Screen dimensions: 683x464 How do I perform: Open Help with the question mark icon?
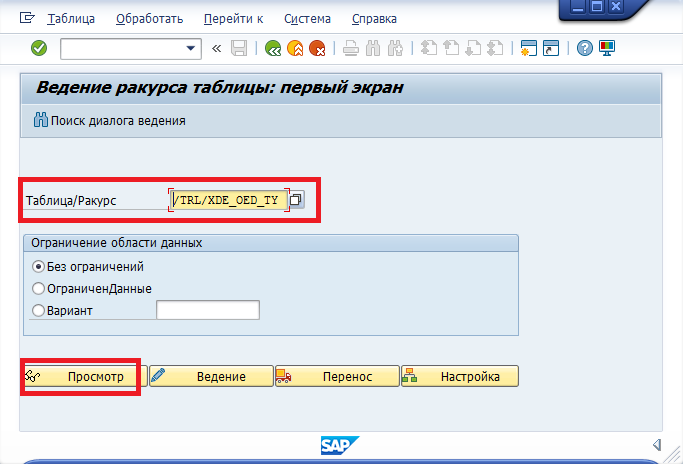pos(585,48)
